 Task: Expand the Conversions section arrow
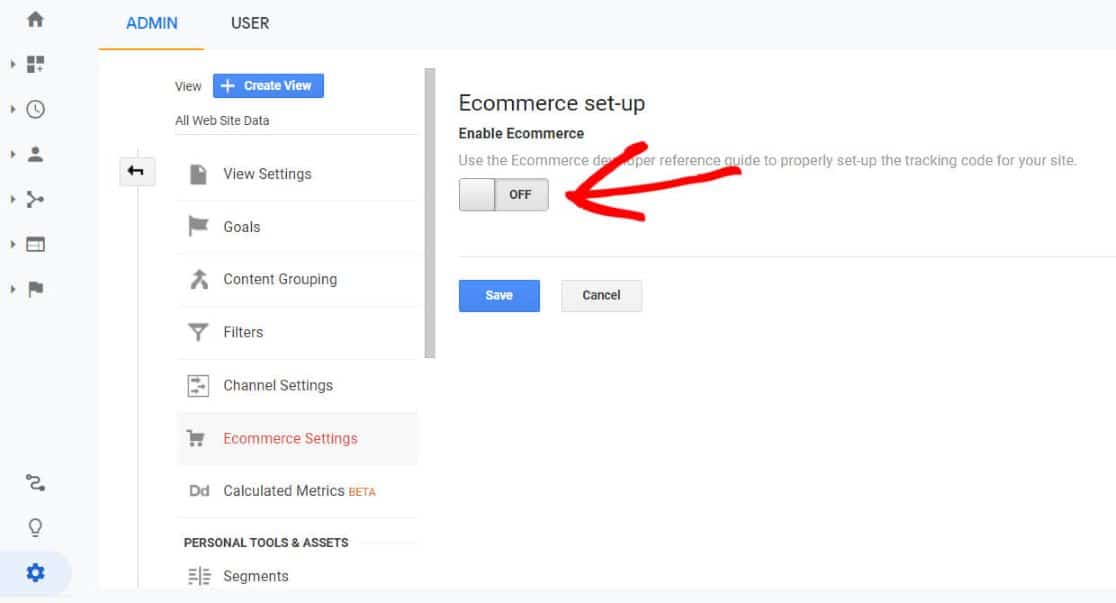(x=13, y=289)
